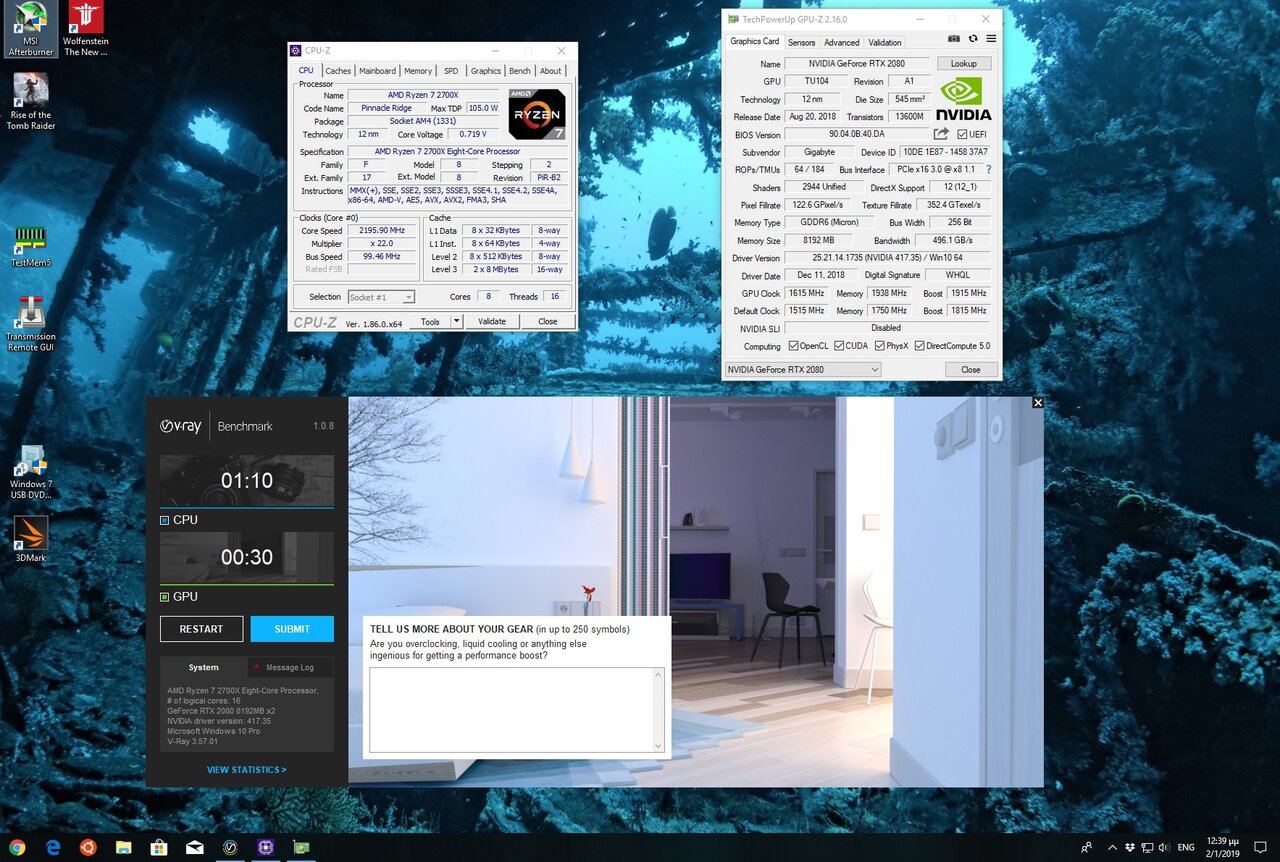Click GPU-Z screenshot camera icon
The width and height of the screenshot is (1280, 862).
coord(954,38)
